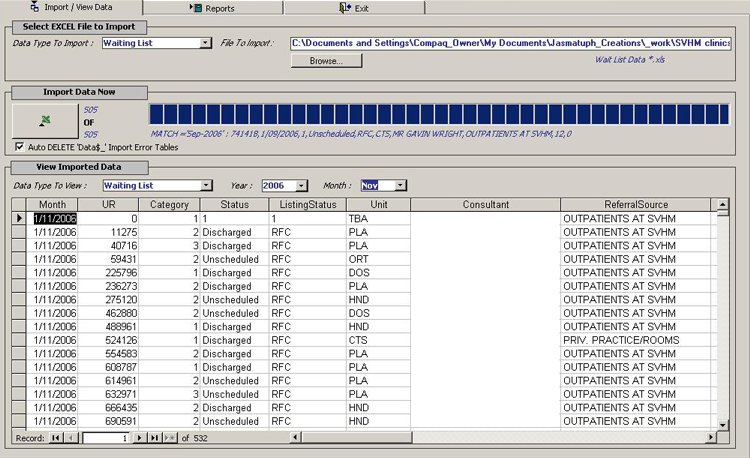This screenshot has height=458, width=750.
Task: Click the CTS unit cell
Action: [x=379, y=340]
